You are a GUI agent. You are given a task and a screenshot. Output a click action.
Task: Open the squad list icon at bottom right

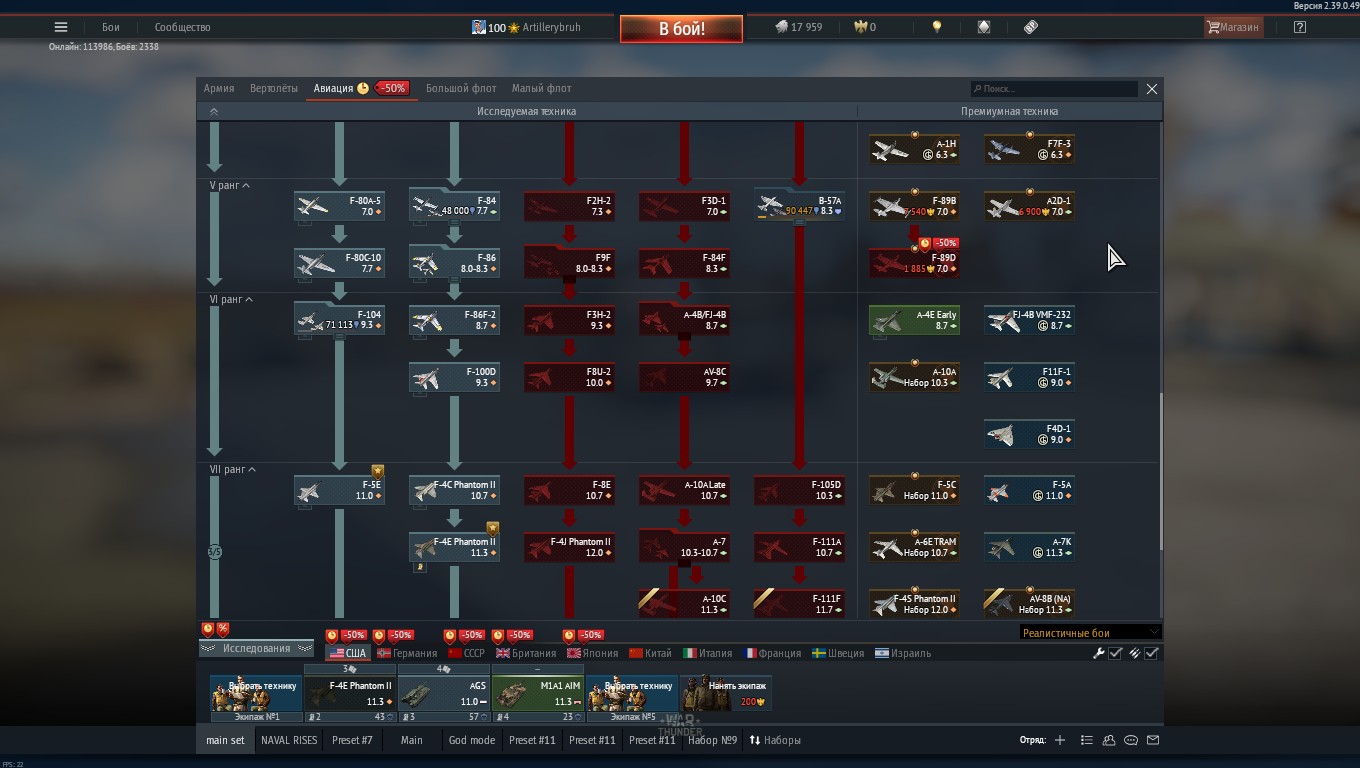pos(1086,740)
